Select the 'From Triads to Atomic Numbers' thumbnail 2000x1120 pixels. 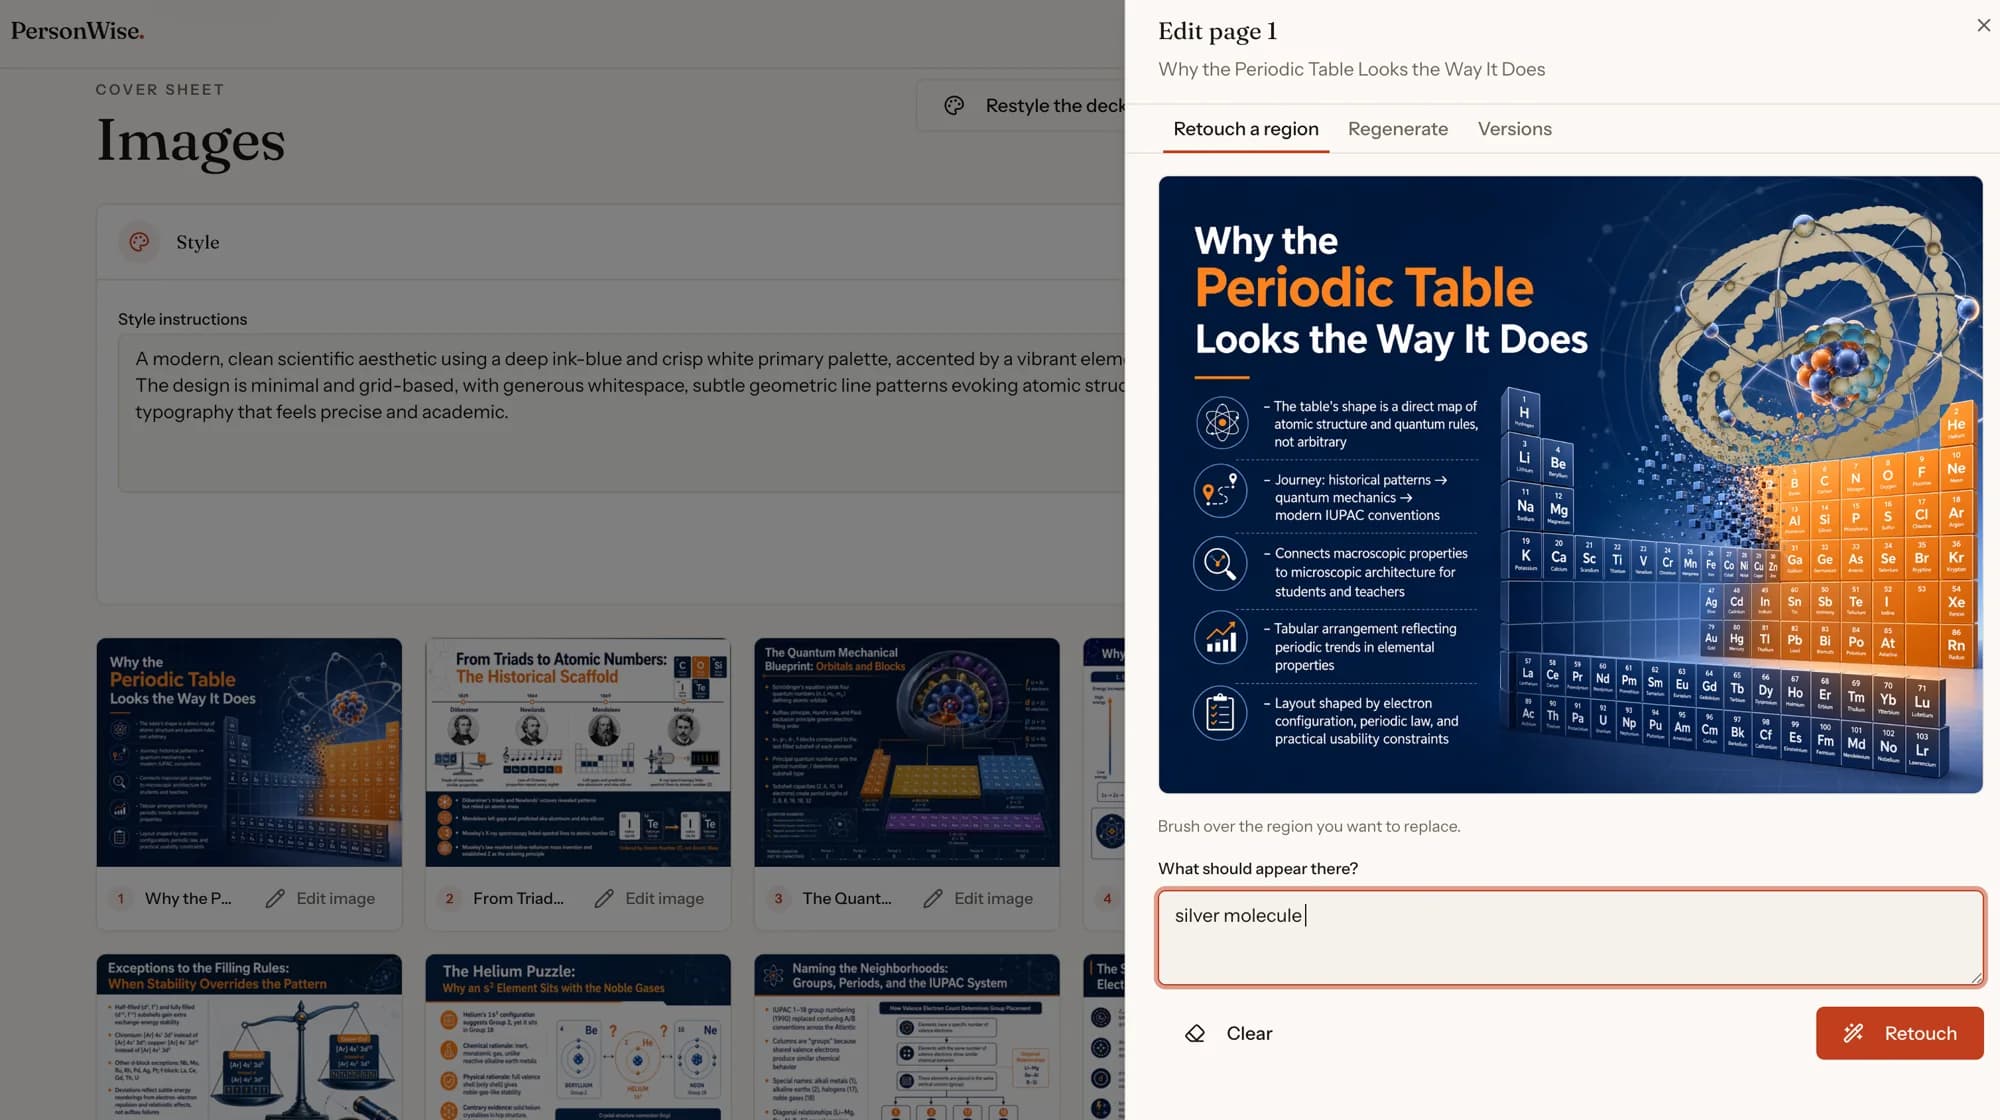pos(578,752)
